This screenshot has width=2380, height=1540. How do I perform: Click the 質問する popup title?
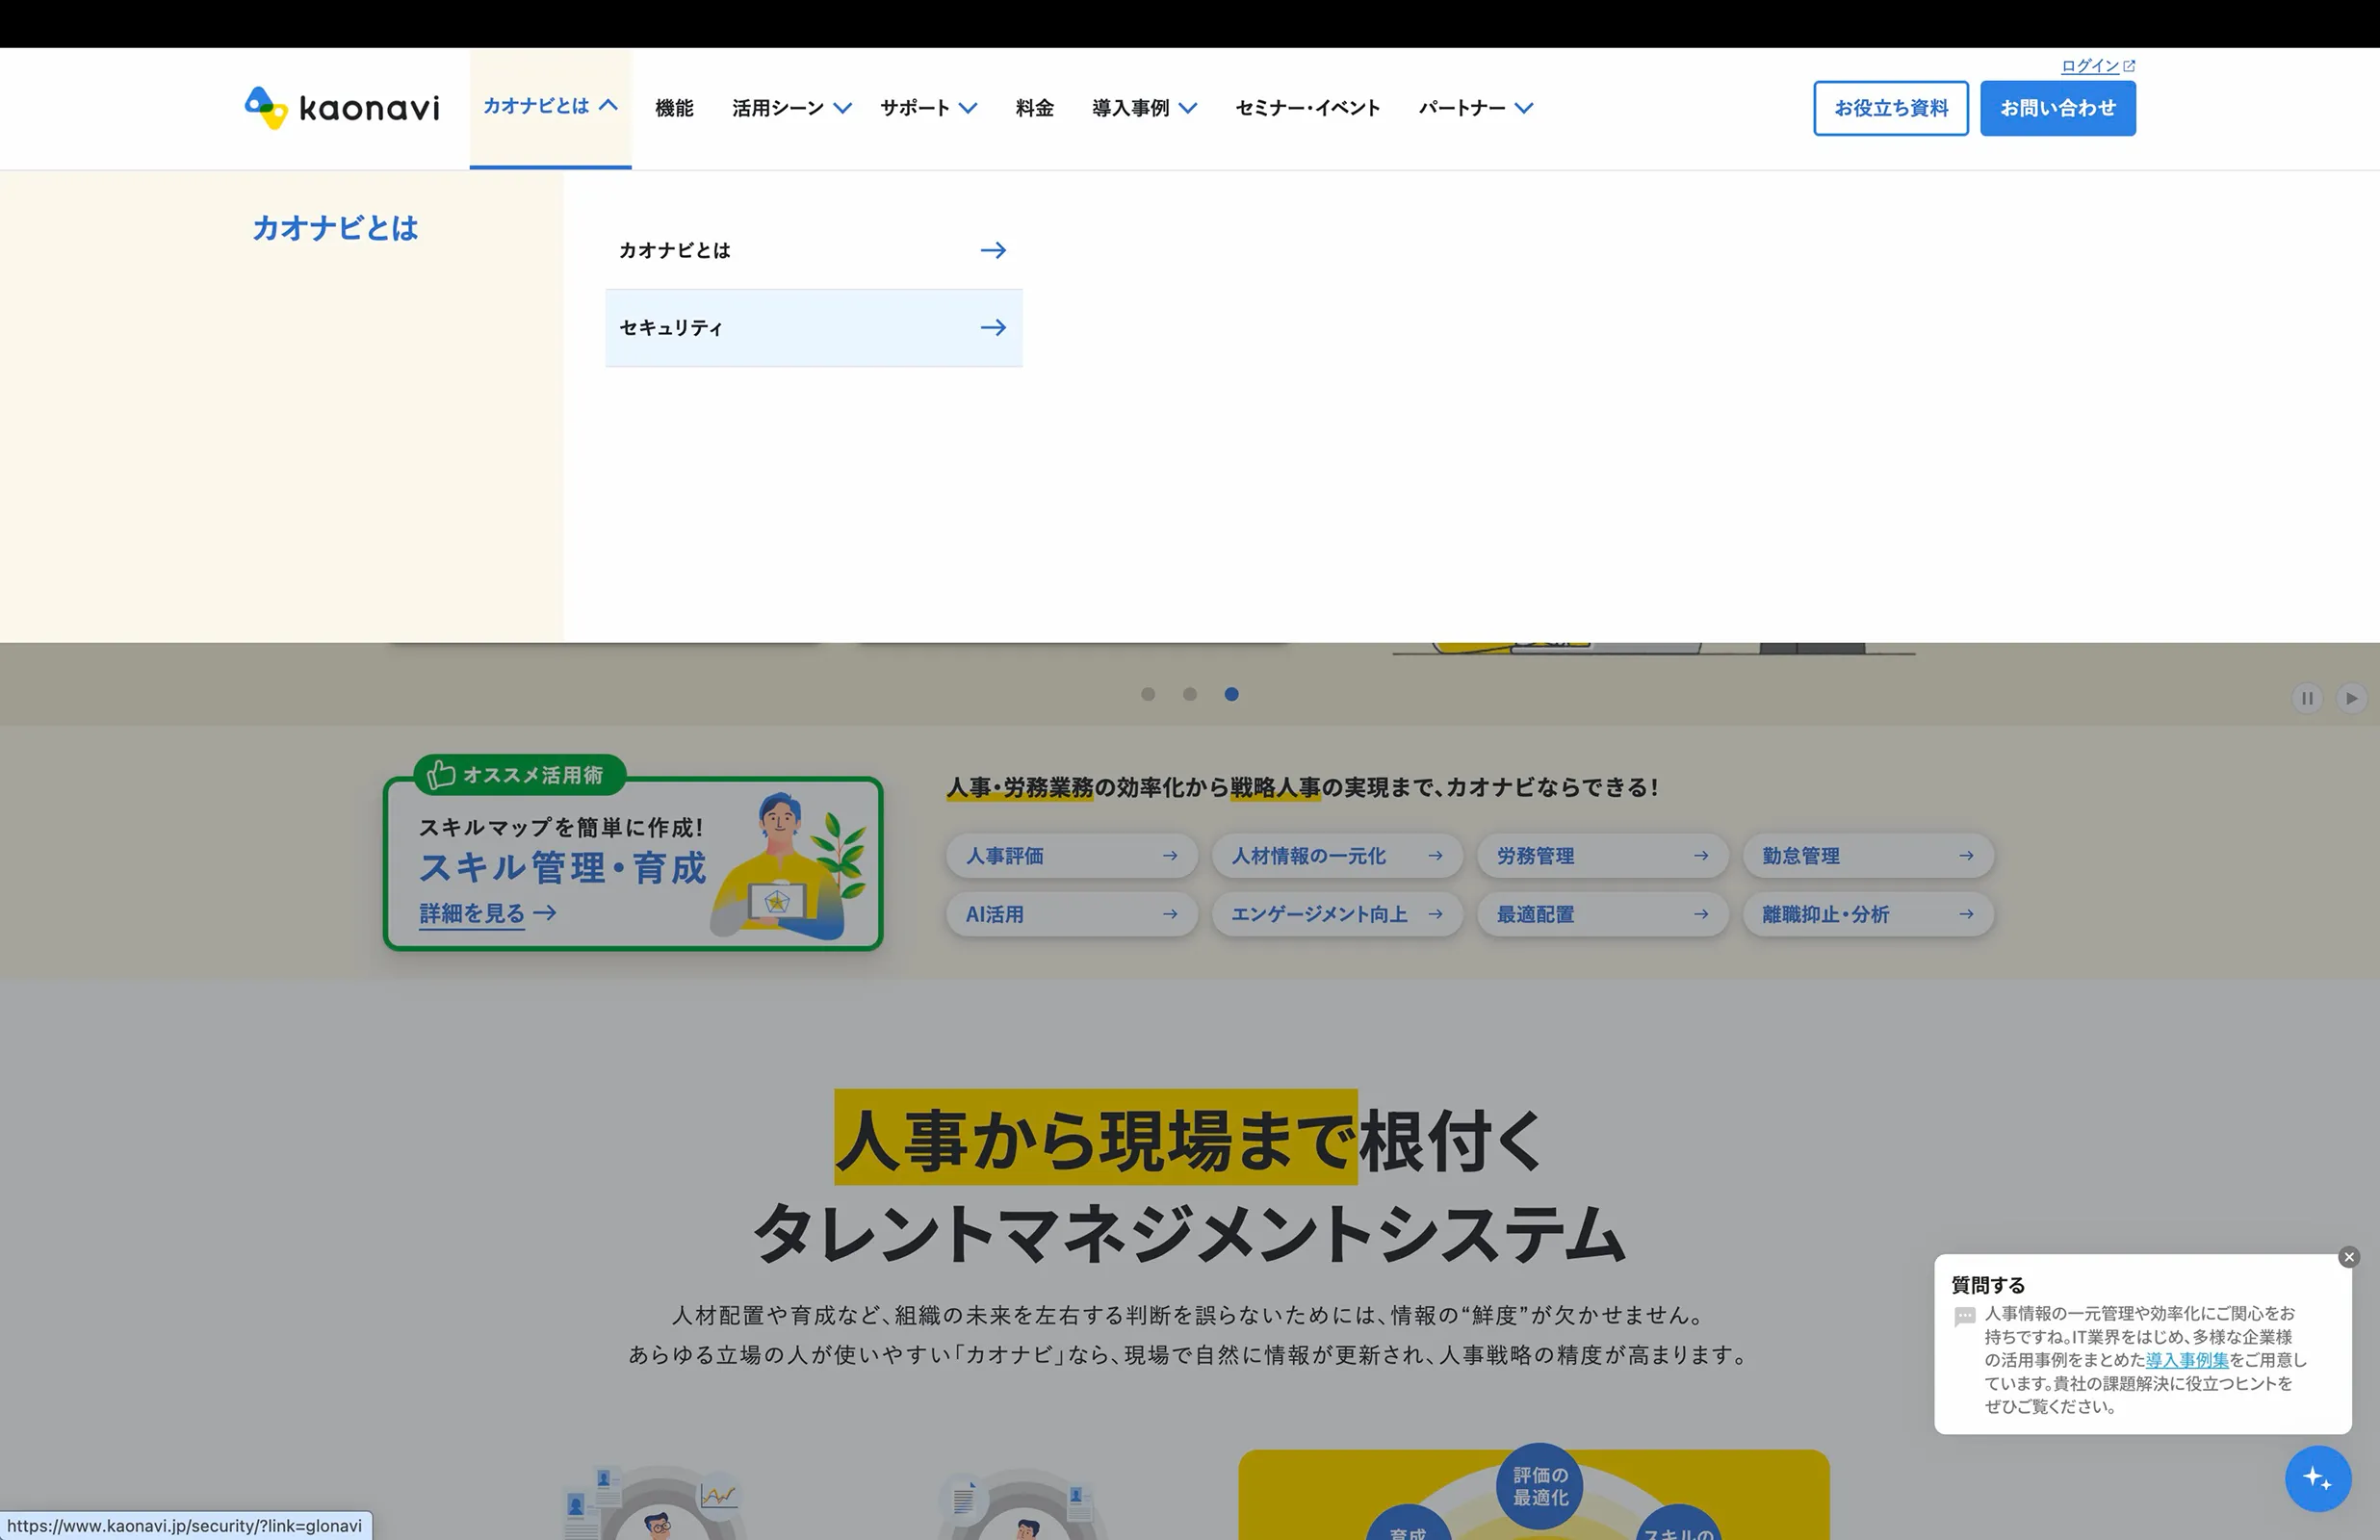click(1988, 1285)
